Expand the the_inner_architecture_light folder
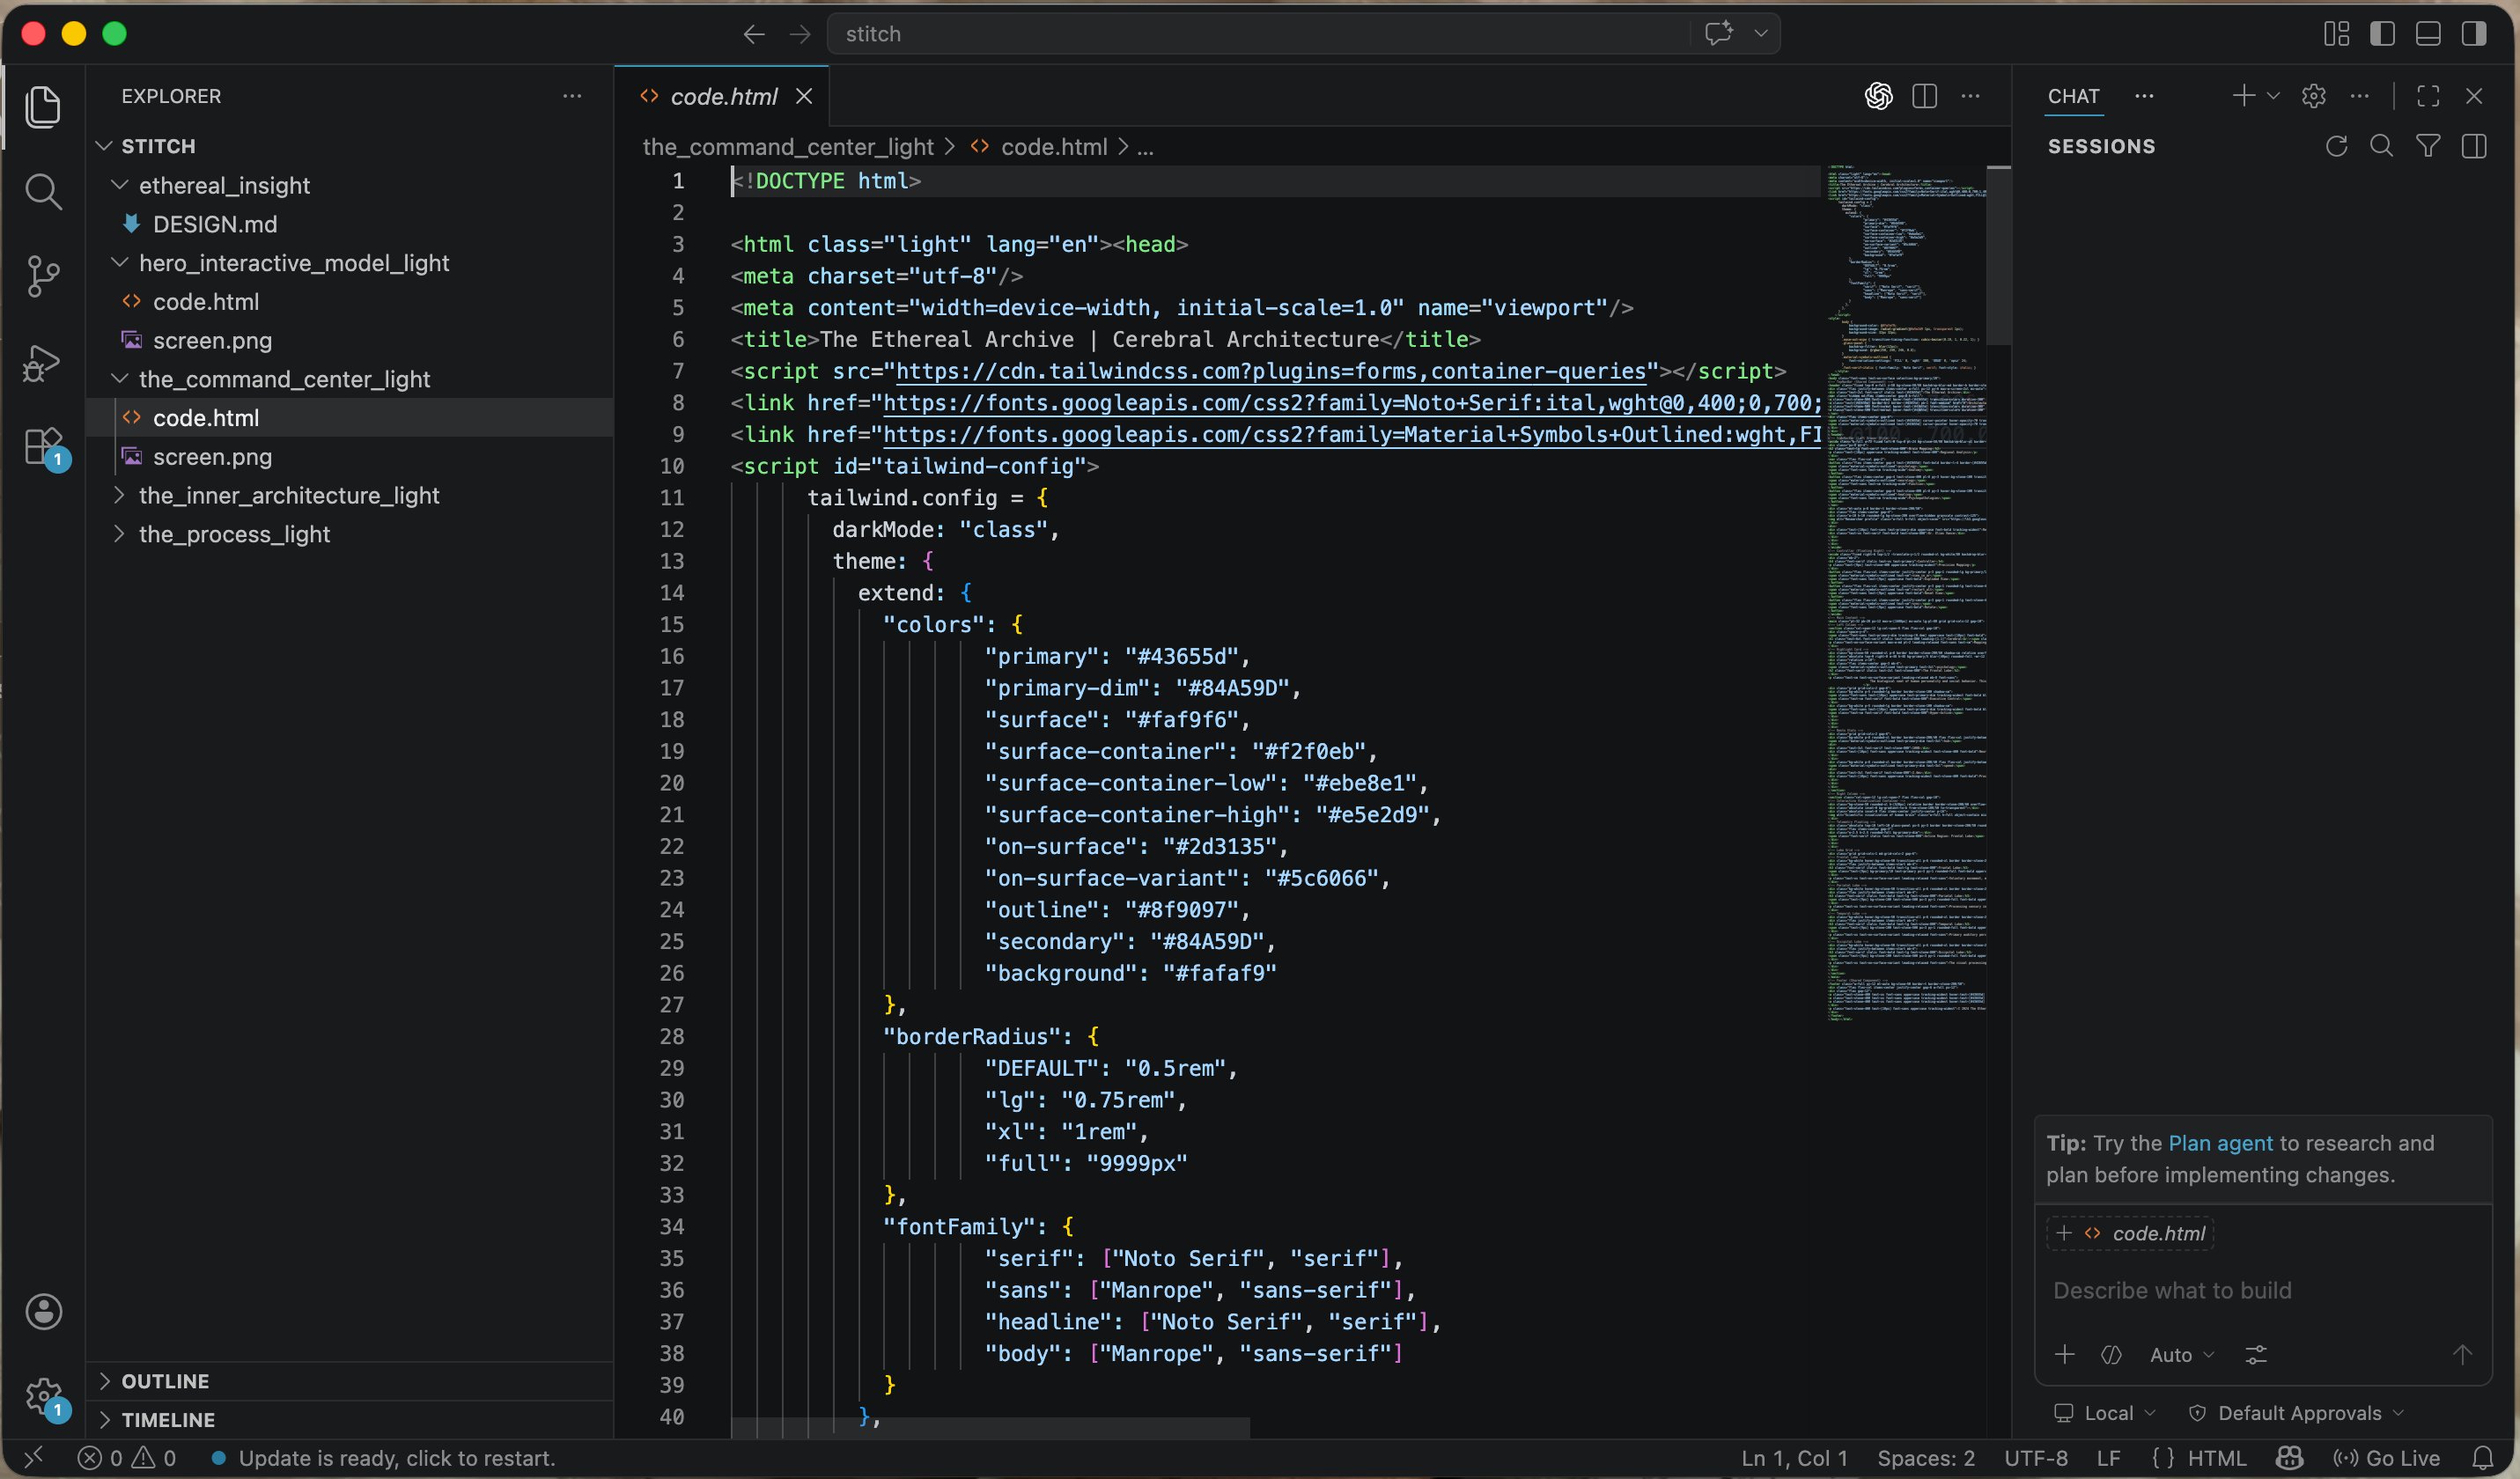2520x1479 pixels. (x=119, y=495)
